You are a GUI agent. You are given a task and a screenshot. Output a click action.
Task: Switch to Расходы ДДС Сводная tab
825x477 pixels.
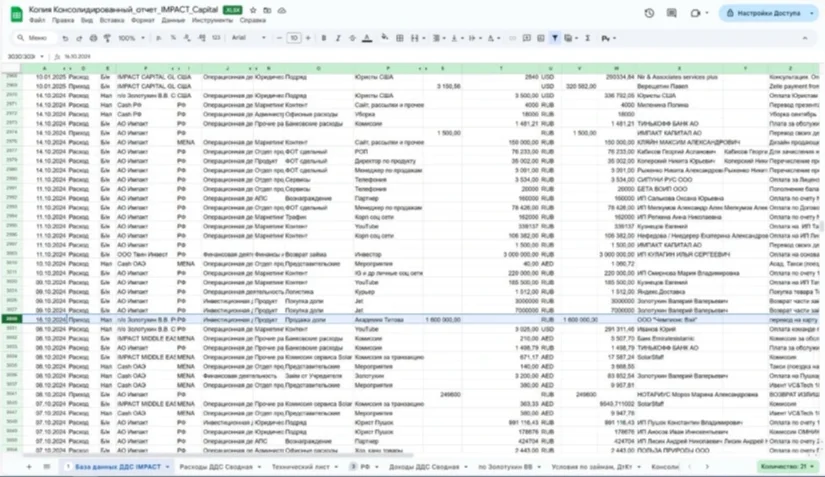click(x=220, y=466)
